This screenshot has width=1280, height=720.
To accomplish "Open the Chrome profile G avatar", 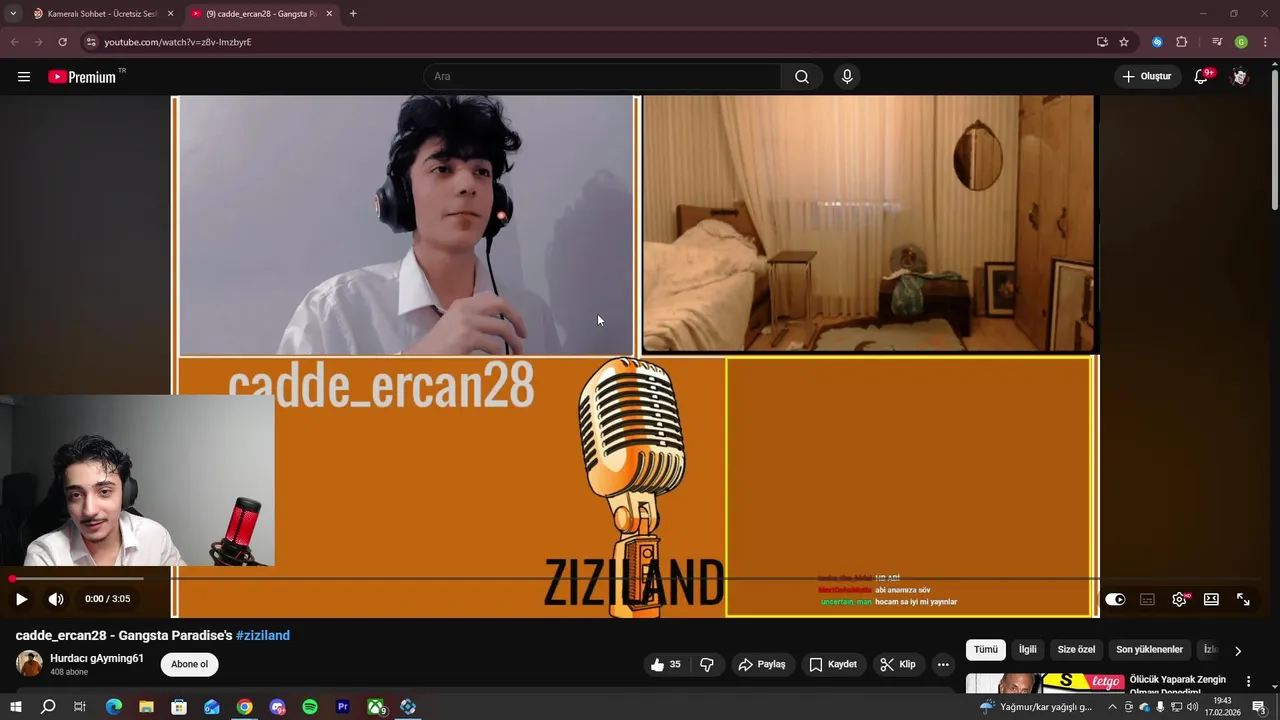I will pos(1241,42).
